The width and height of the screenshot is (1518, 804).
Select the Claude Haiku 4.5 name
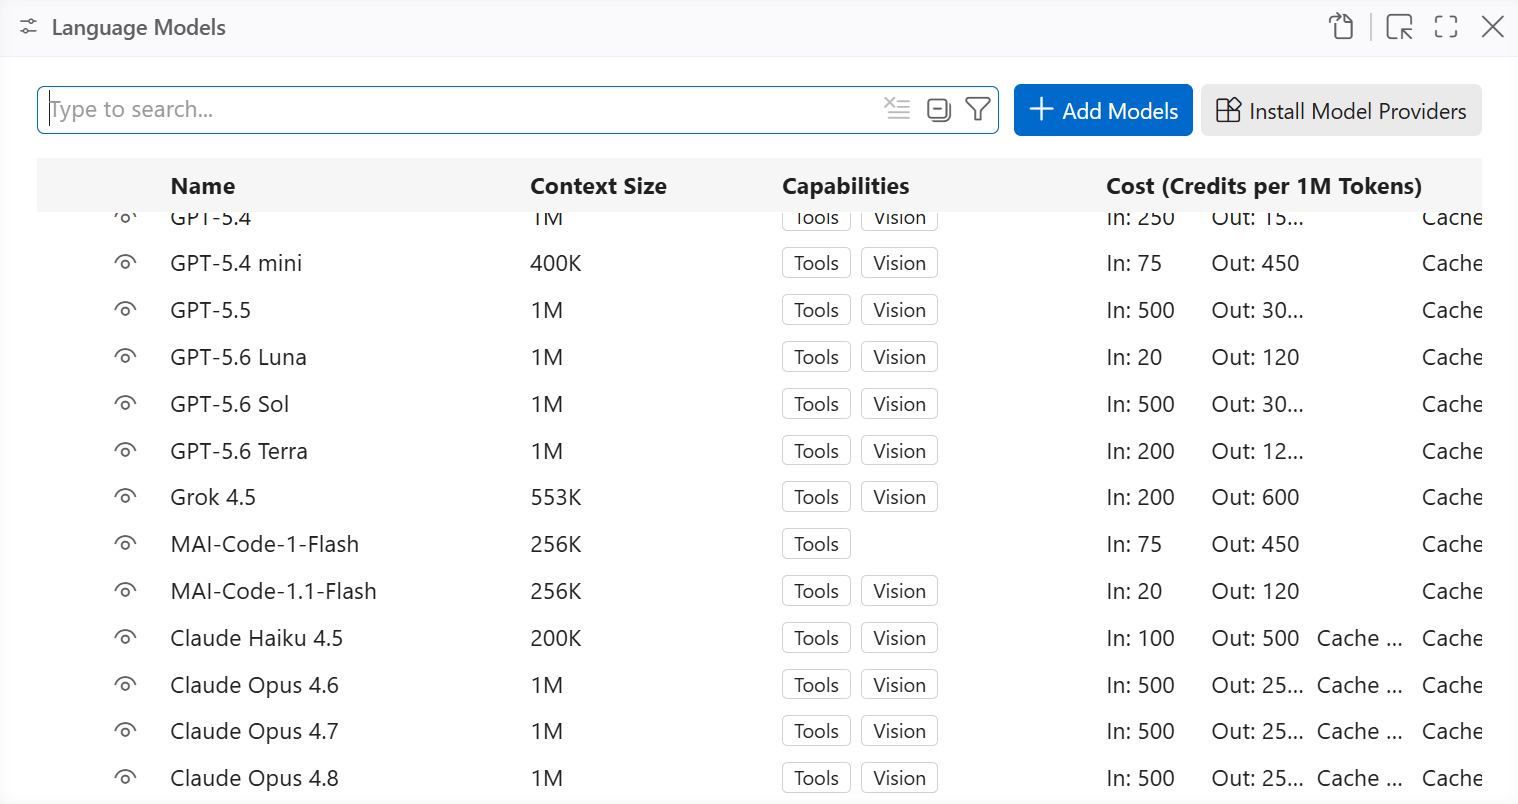[x=257, y=638]
